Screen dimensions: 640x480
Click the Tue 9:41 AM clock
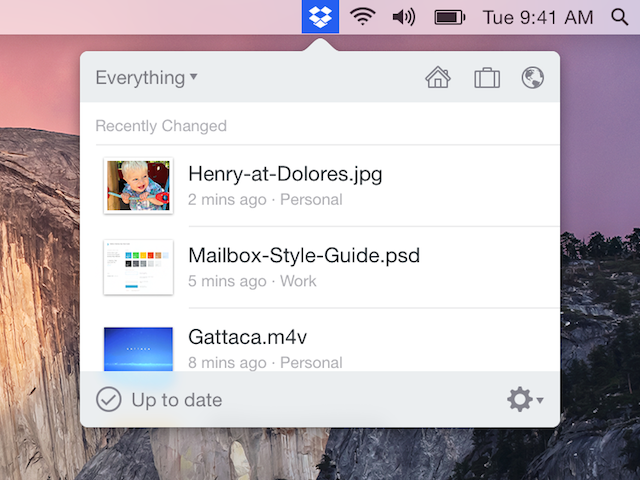538,17
